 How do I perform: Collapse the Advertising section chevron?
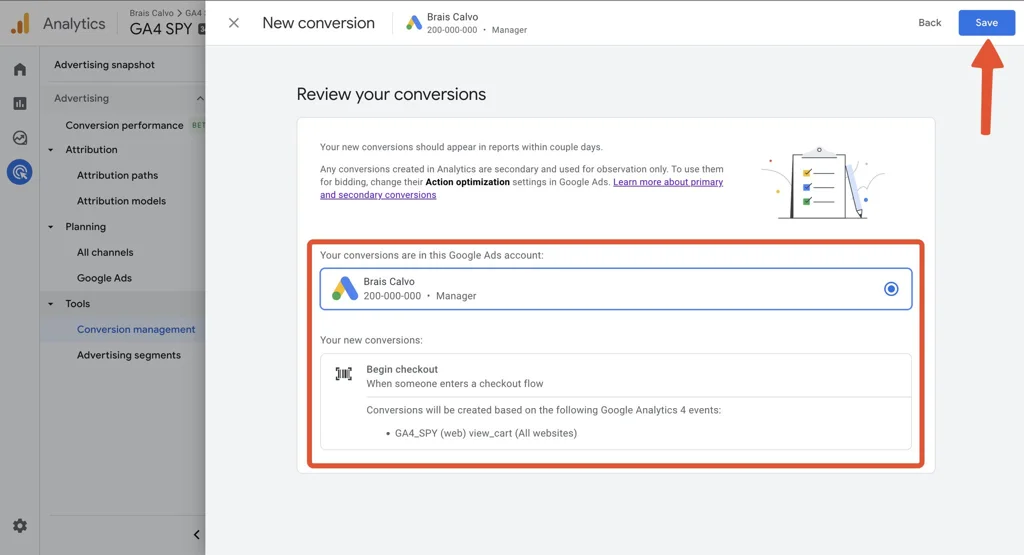200,99
